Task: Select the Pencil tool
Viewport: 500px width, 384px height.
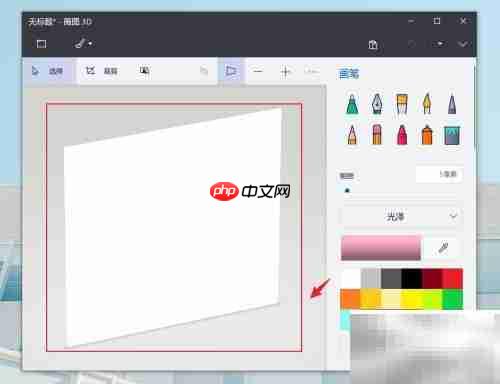Action: click(x=352, y=135)
